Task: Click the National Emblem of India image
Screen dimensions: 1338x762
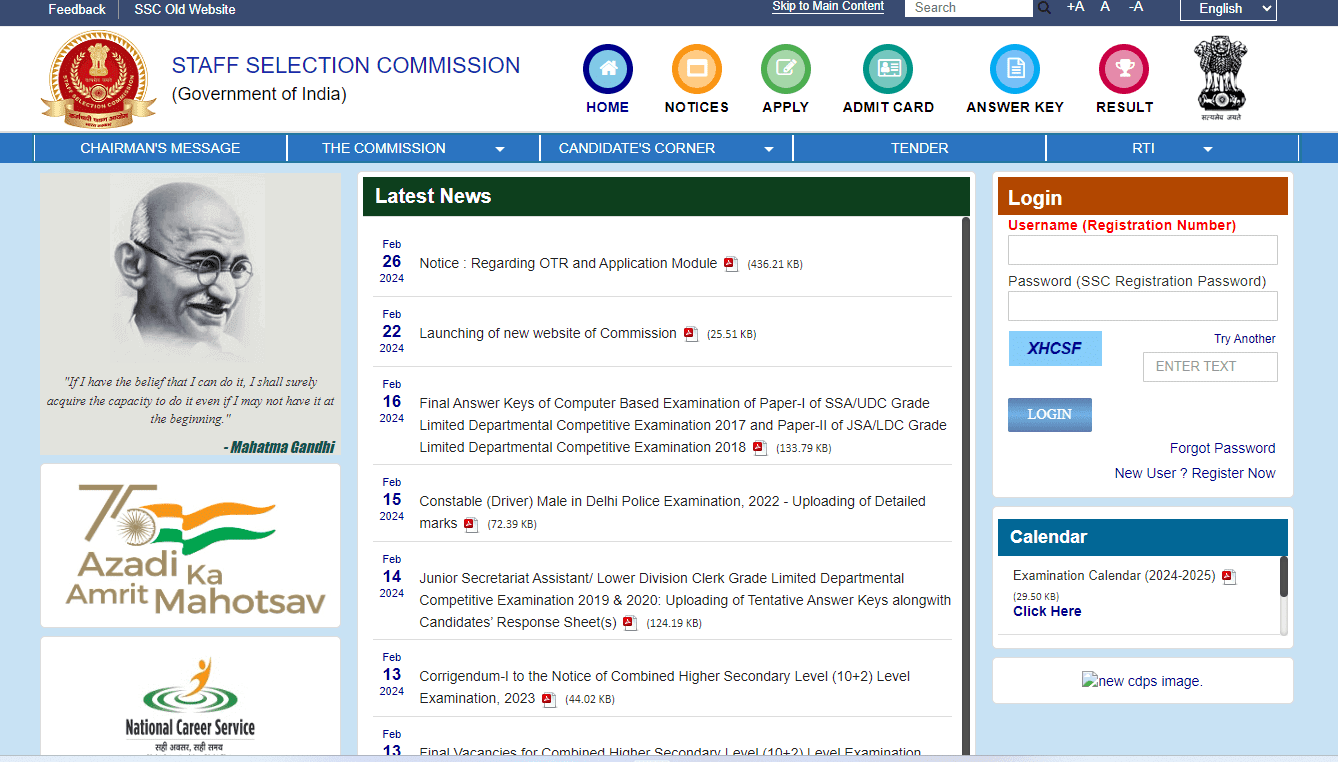Action: [1221, 78]
